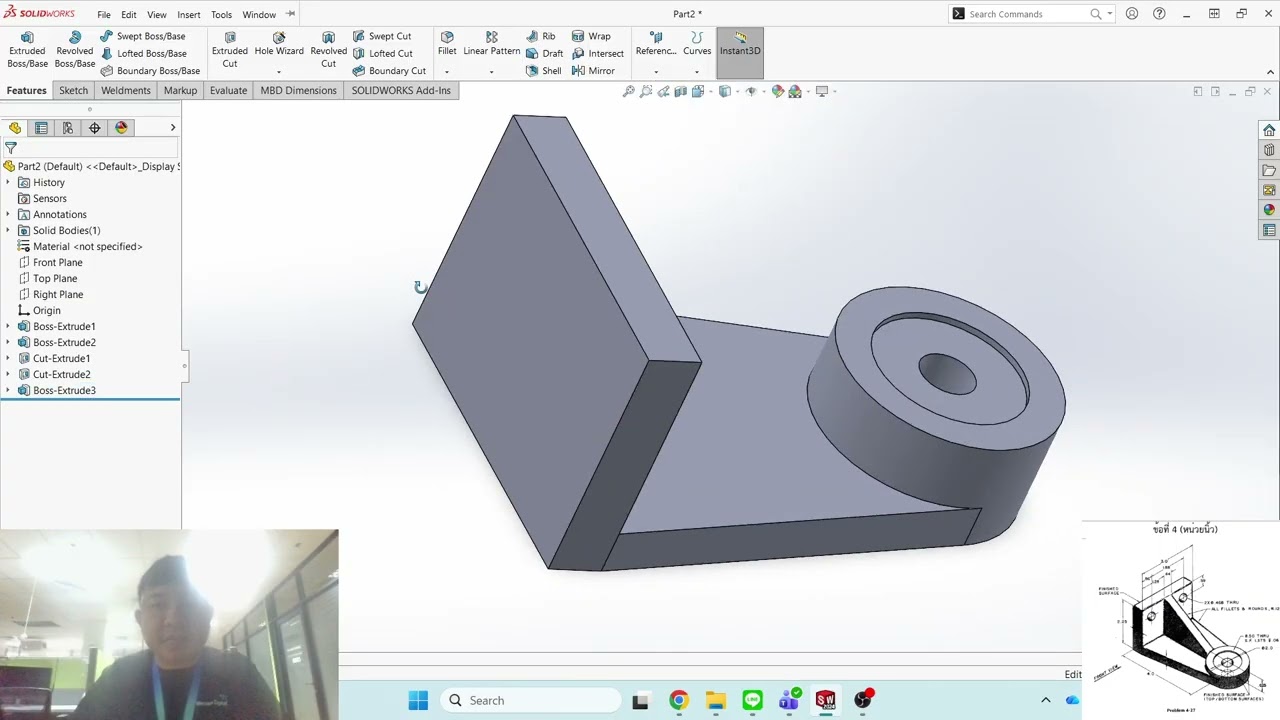The width and height of the screenshot is (1280, 720).
Task: Select Boss-Extrude3 in feature tree
Action: 64,390
